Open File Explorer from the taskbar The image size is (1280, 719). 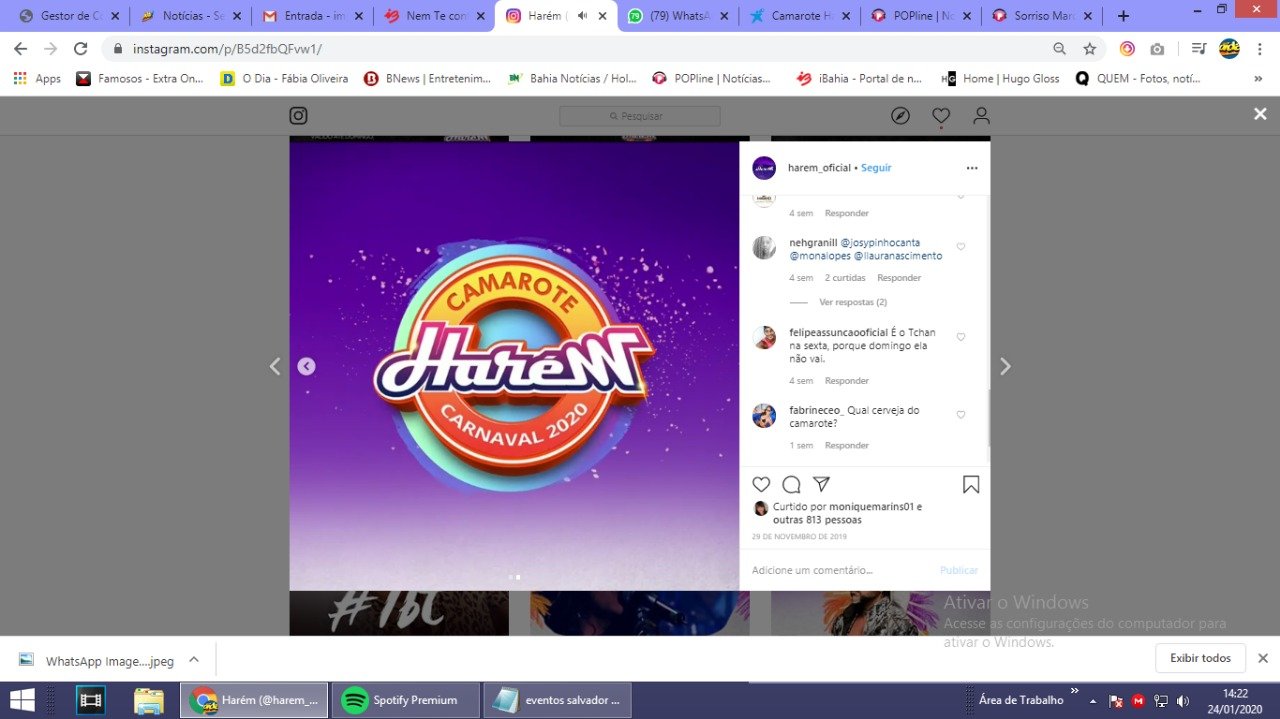coord(149,700)
